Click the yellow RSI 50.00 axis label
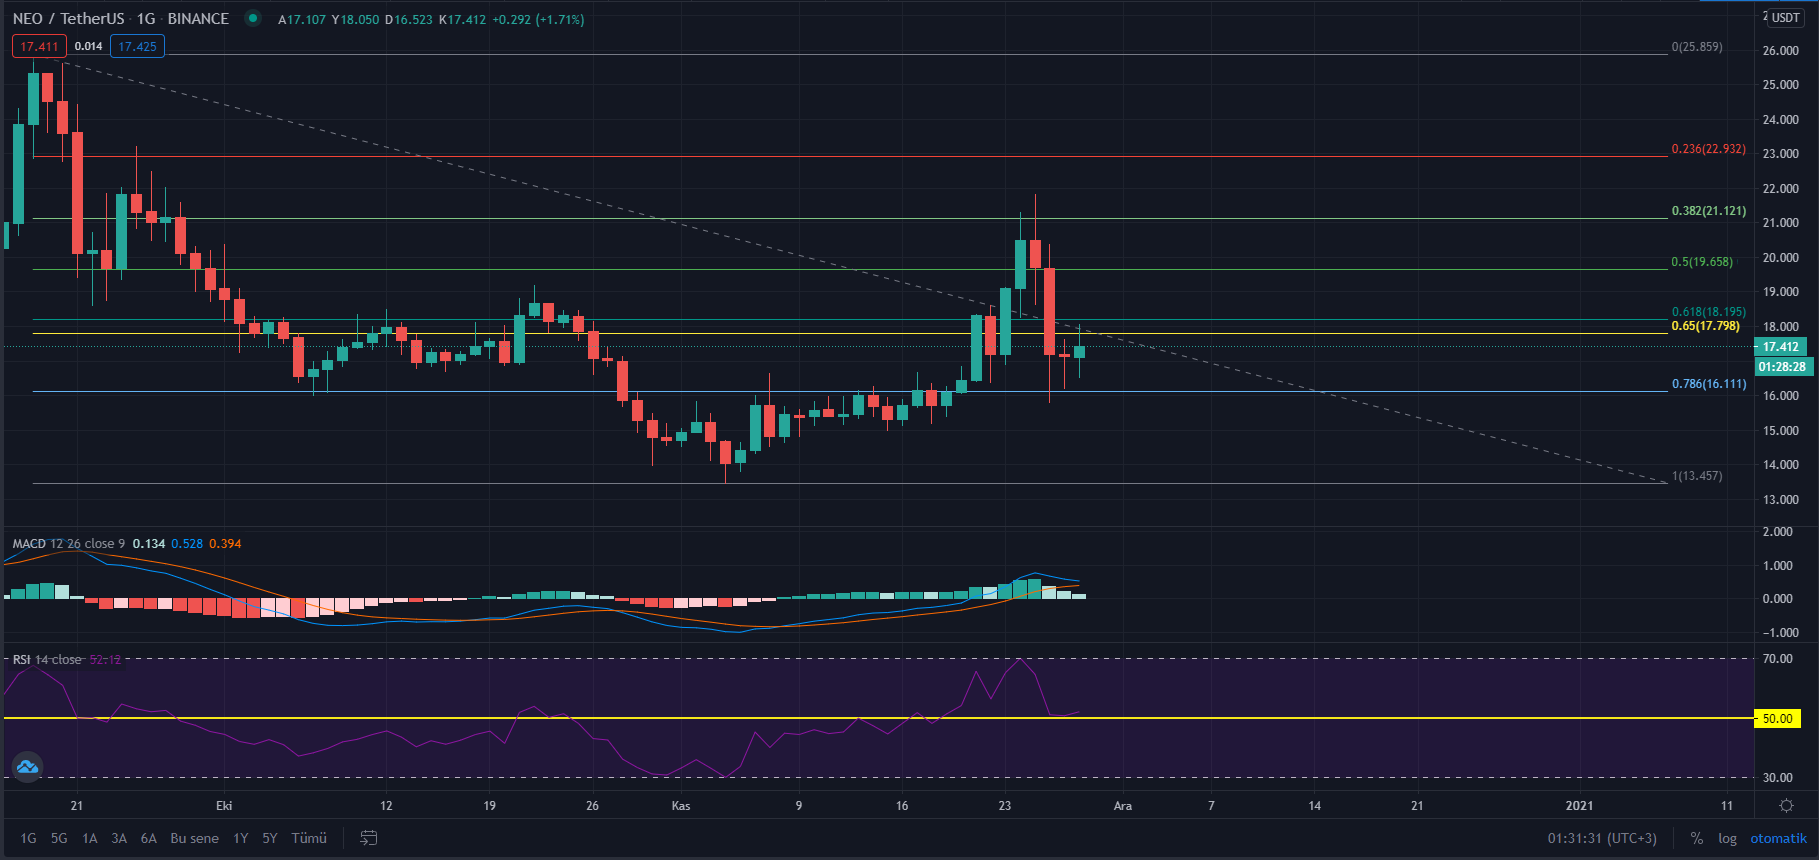 [x=1777, y=718]
